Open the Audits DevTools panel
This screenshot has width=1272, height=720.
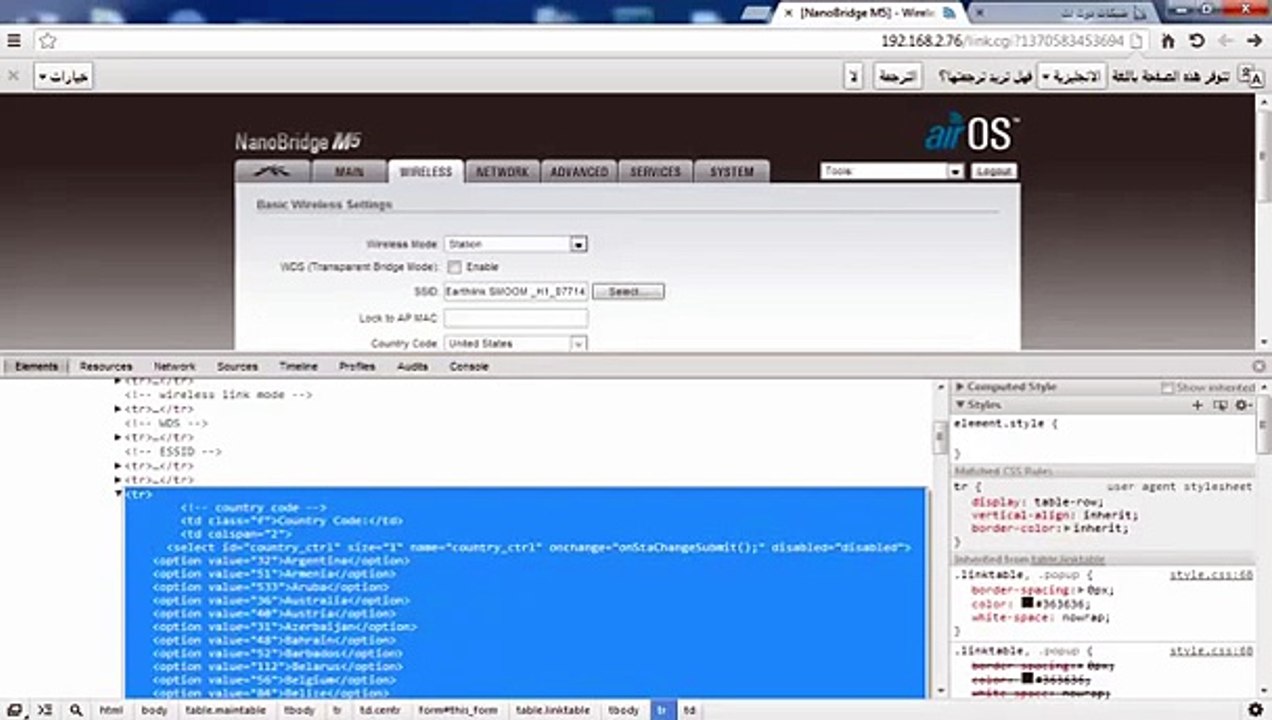(412, 366)
